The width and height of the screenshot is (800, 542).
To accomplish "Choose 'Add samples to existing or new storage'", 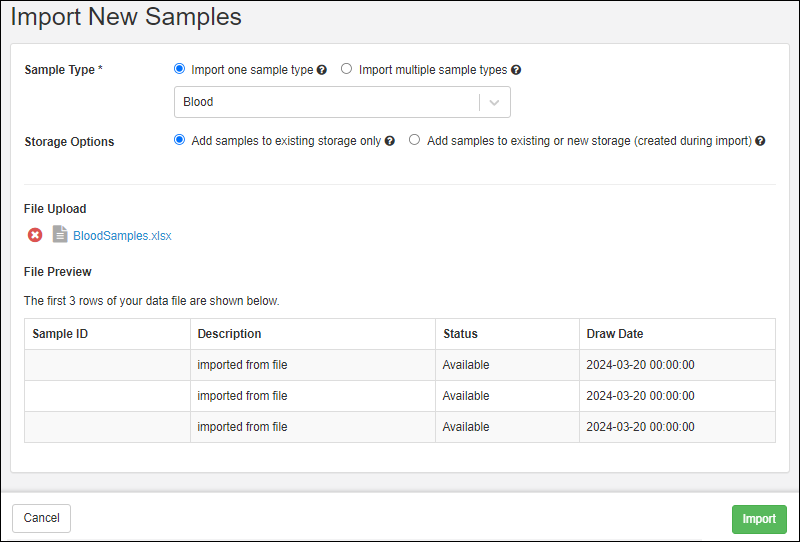I will point(415,140).
